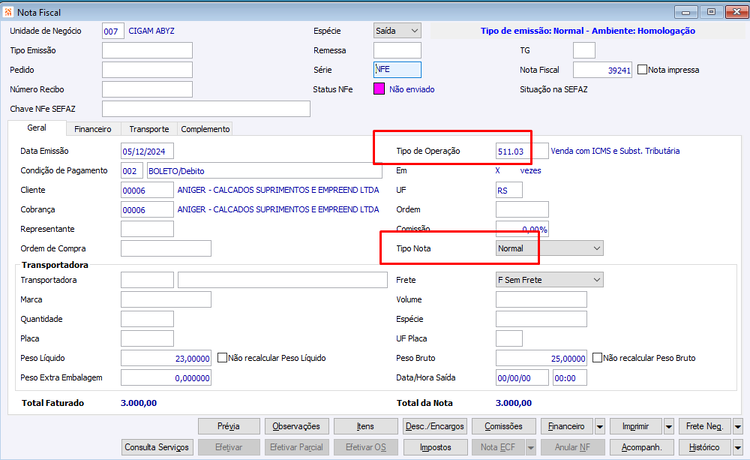Switch to the Financeiro tab
The height and width of the screenshot is (460, 750).
point(93,129)
